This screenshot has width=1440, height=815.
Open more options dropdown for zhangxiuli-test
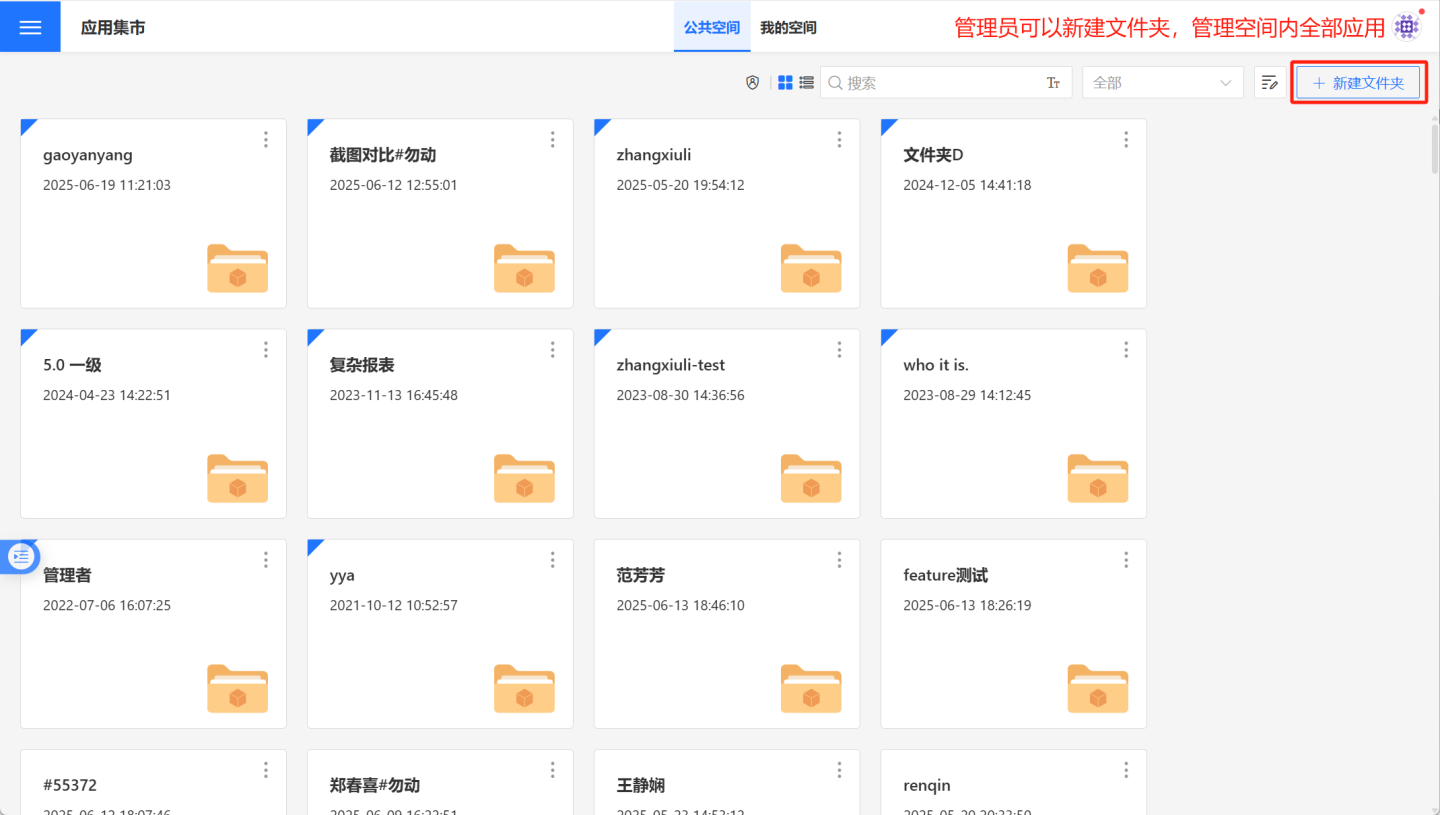(x=839, y=350)
